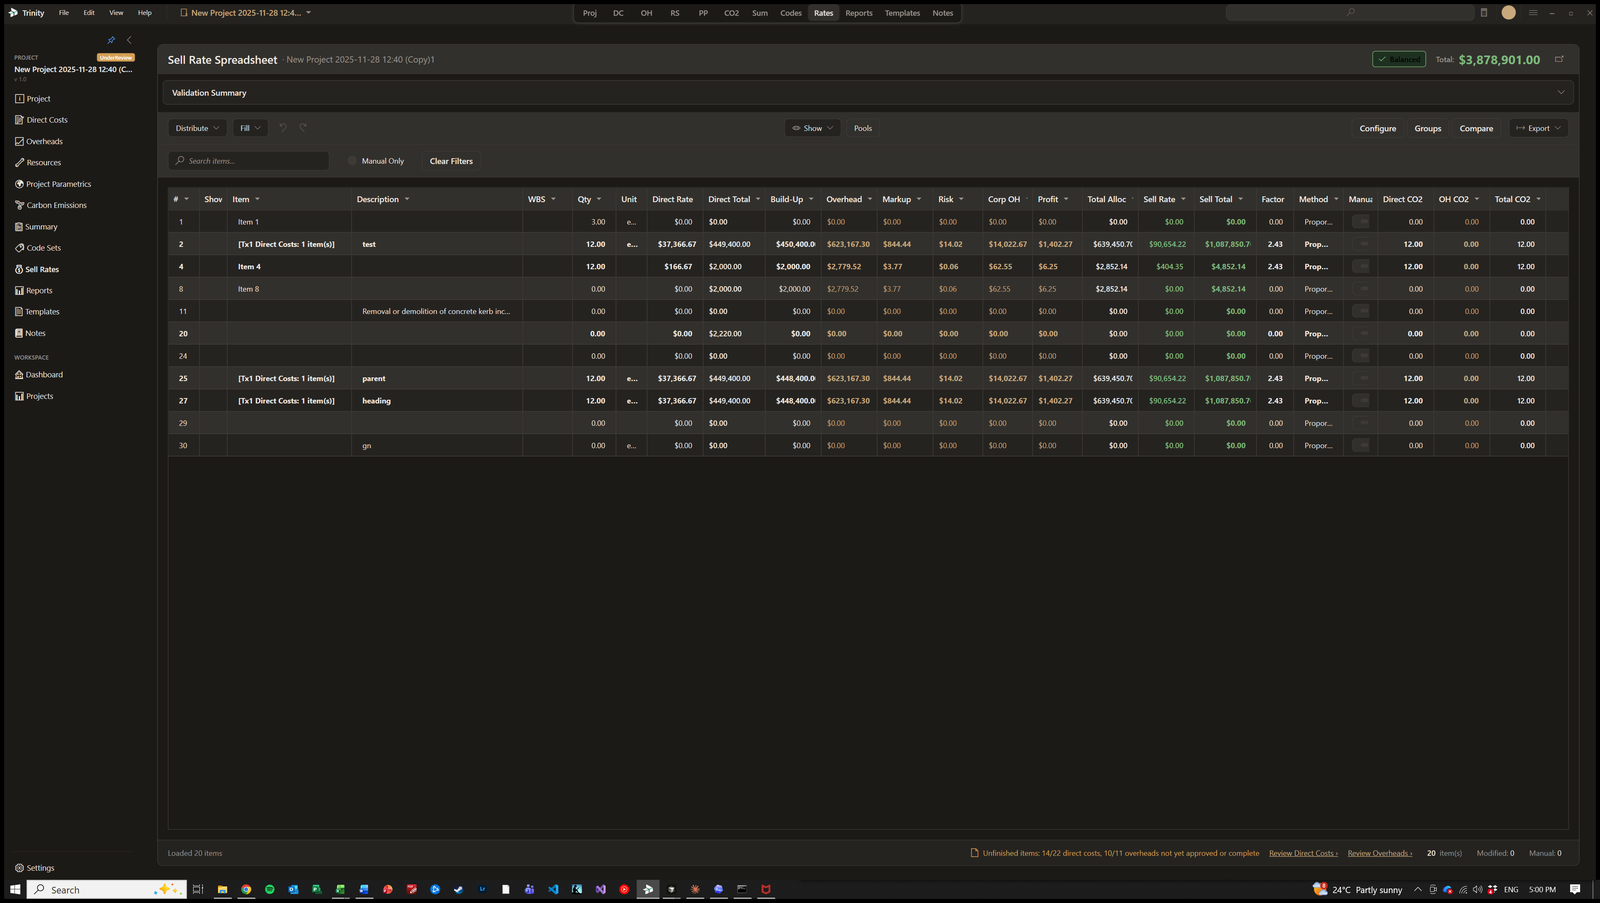
Task: Toggle the Manual switch for Item 1
Action: [x=1360, y=222]
